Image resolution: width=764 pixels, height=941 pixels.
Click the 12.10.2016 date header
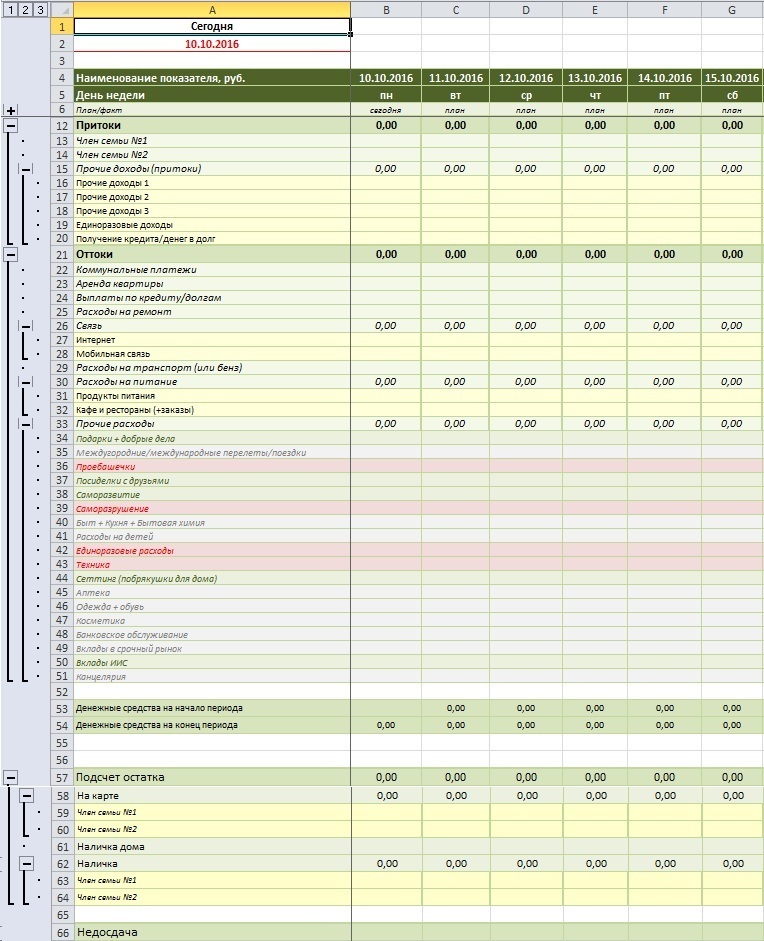point(526,78)
